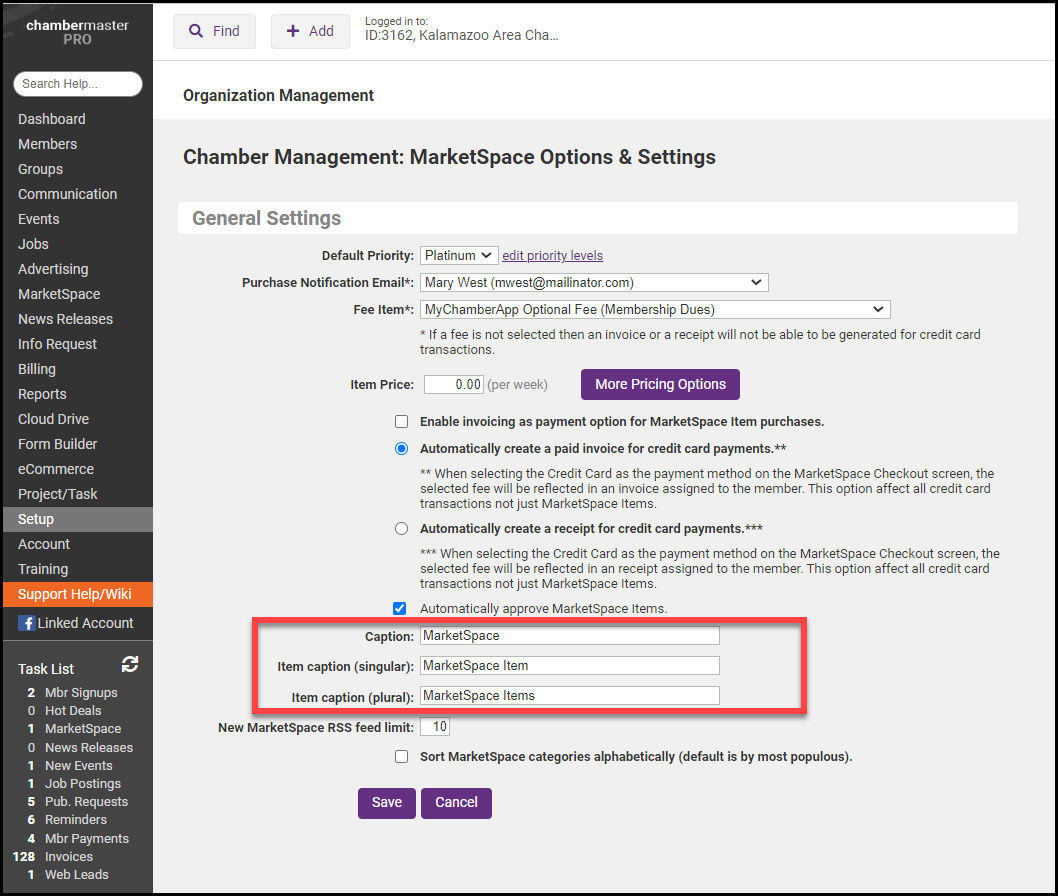Click the Facebook Linked Account icon
Screen dimensions: 1058x896
pyautogui.click(x=26, y=623)
